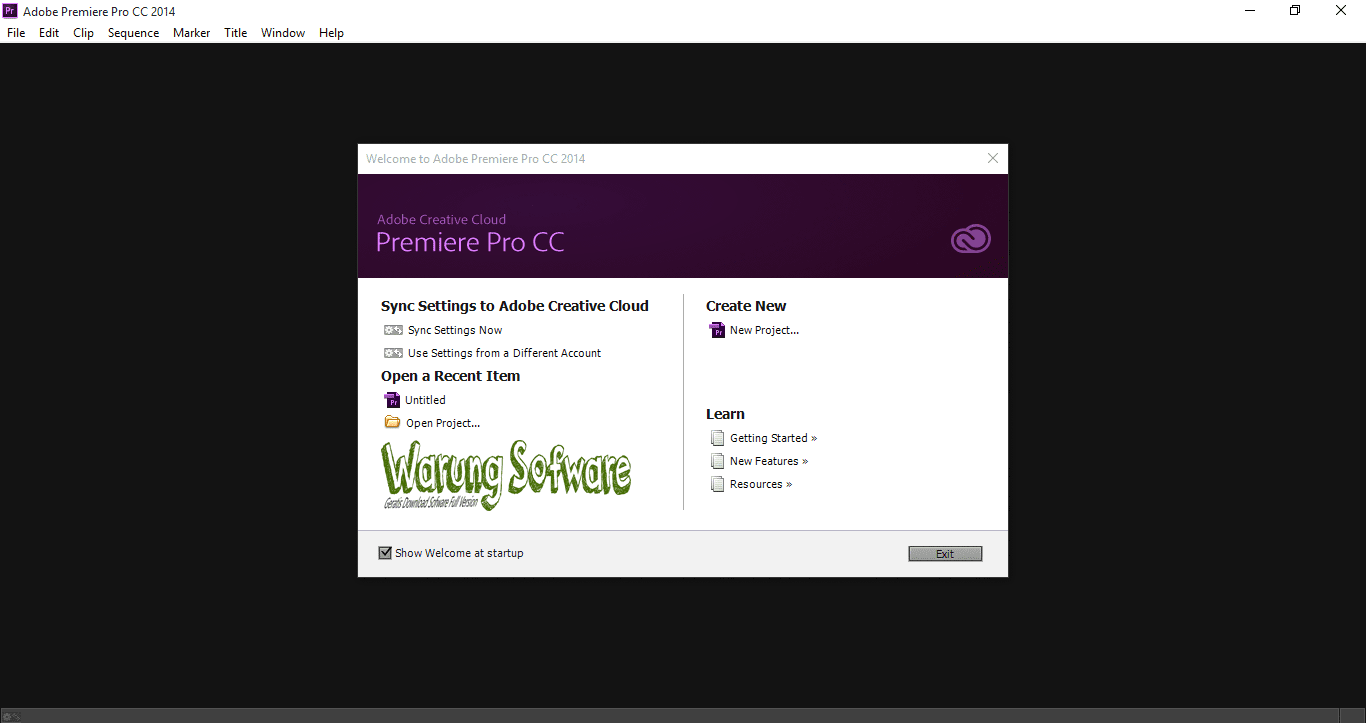Click the Open Project folder icon

click(392, 422)
